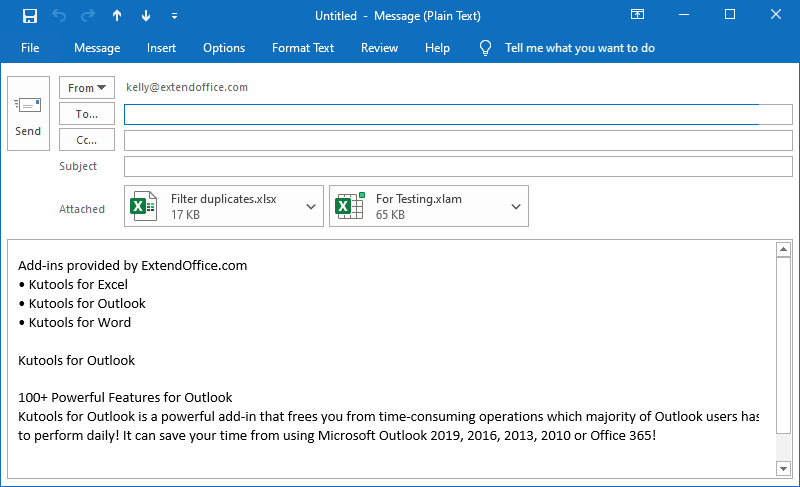Open the Format Text tab
The height and width of the screenshot is (487, 800).
tap(303, 48)
